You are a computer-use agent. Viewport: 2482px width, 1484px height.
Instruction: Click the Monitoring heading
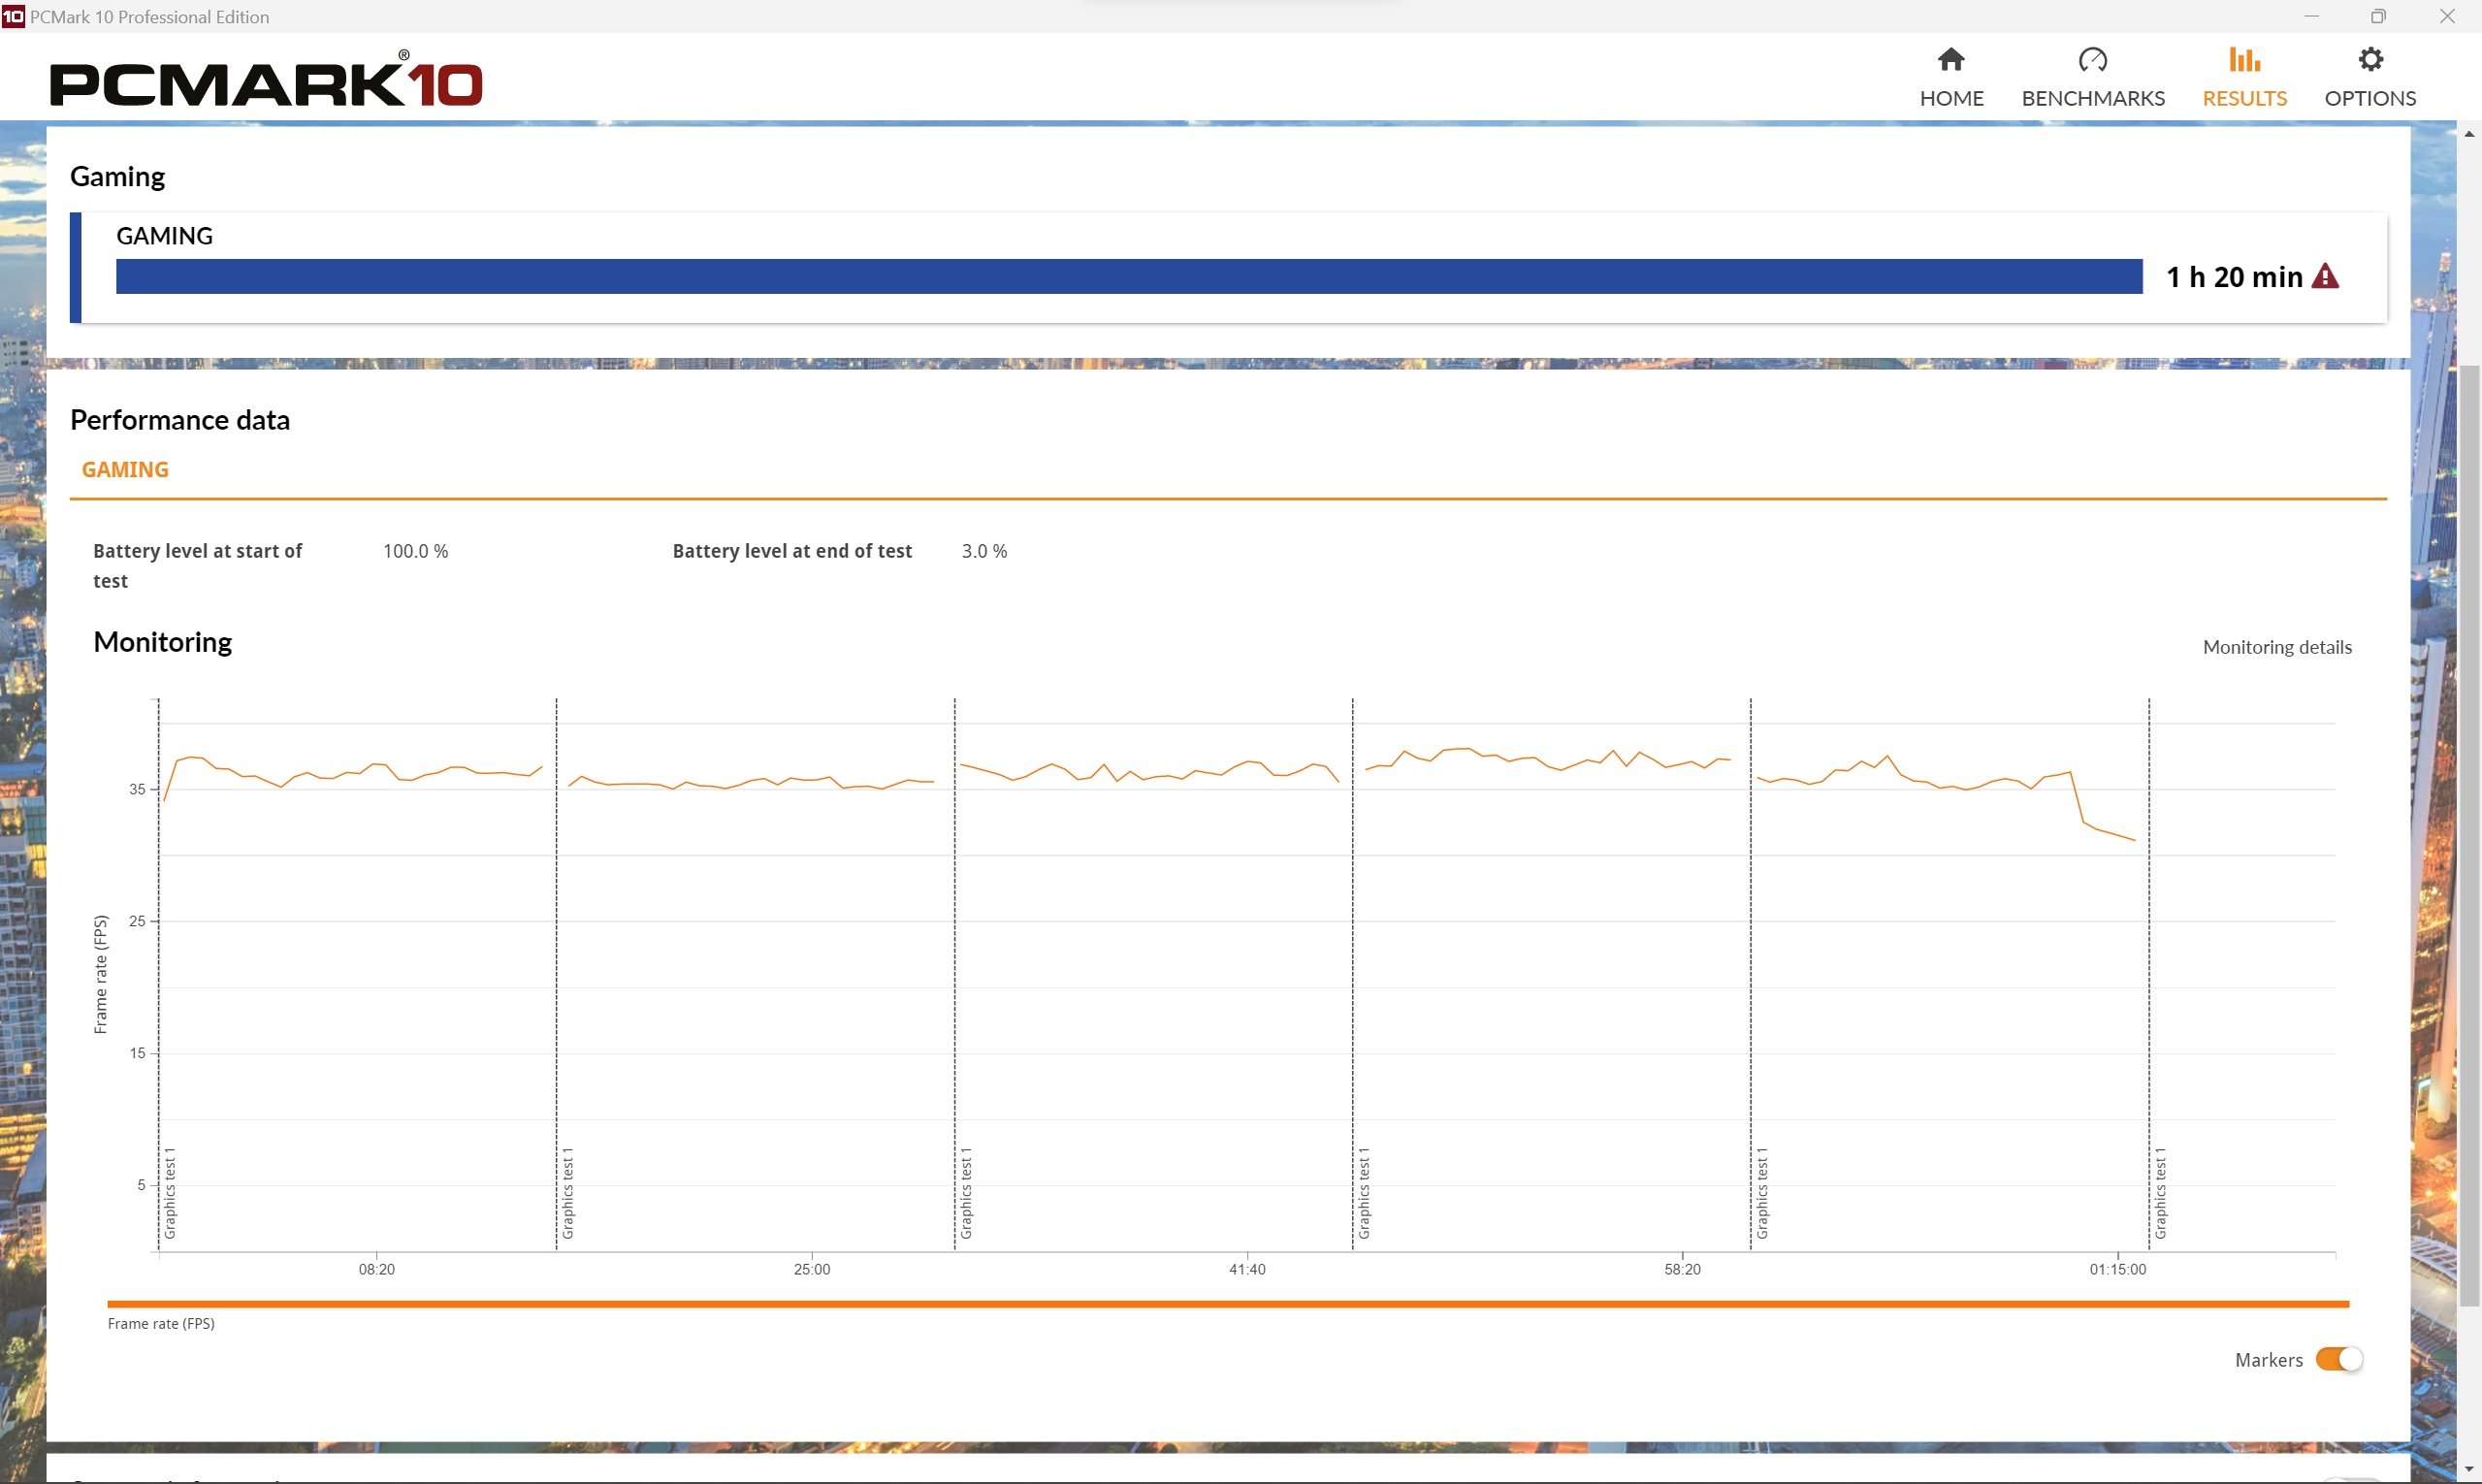tap(162, 642)
